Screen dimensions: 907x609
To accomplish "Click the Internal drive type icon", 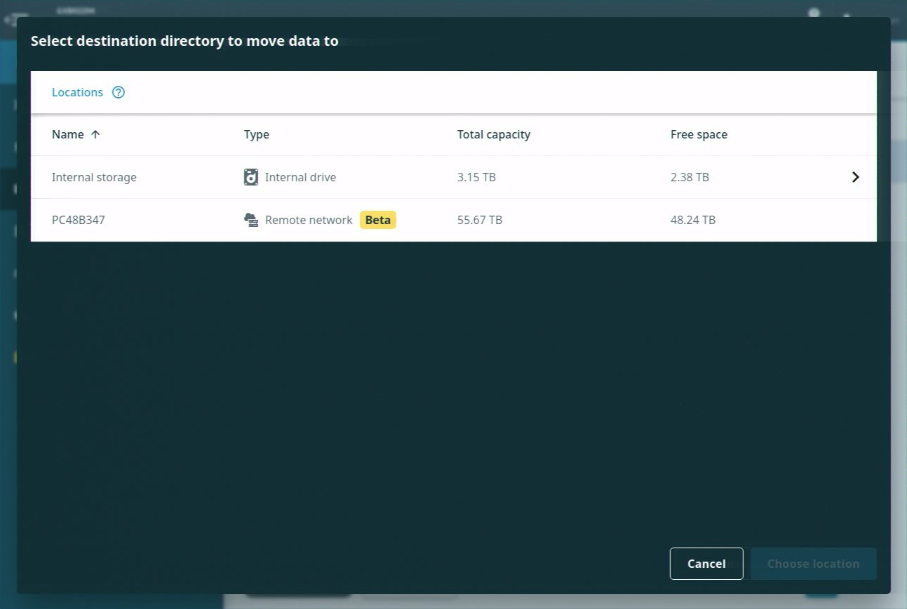I will (x=252, y=177).
